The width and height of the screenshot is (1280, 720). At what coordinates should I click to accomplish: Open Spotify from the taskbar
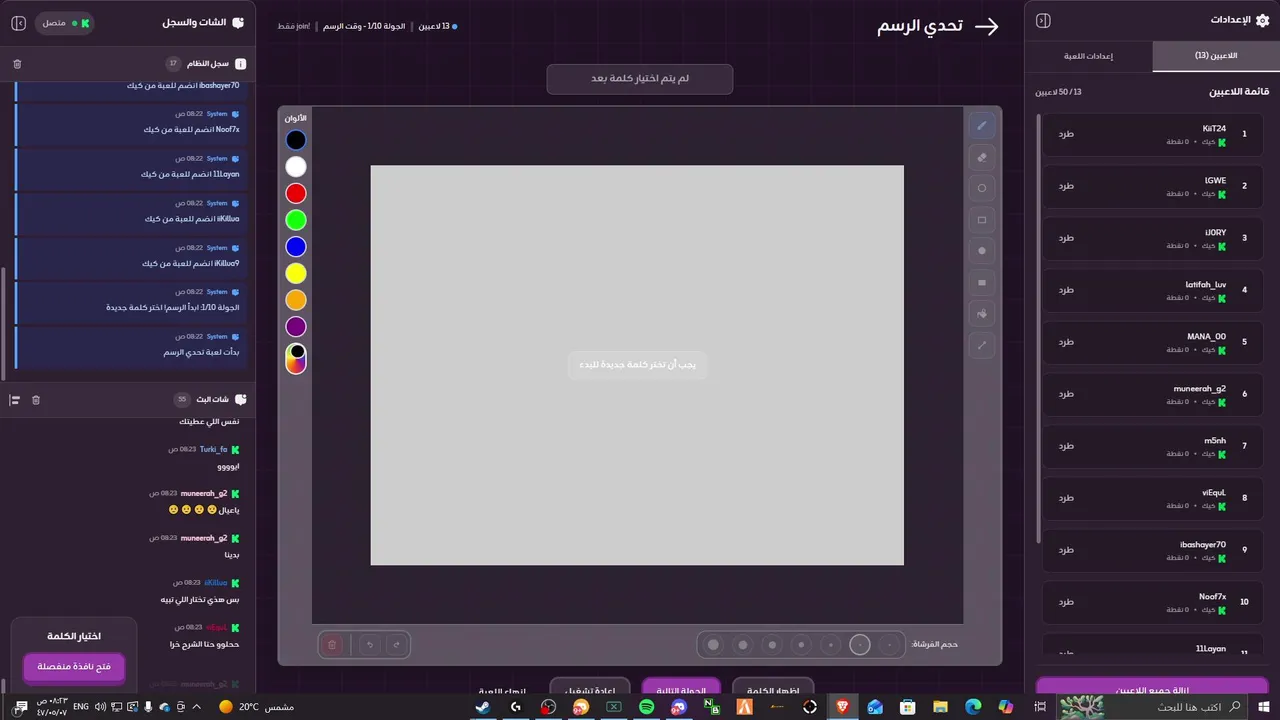coord(646,707)
